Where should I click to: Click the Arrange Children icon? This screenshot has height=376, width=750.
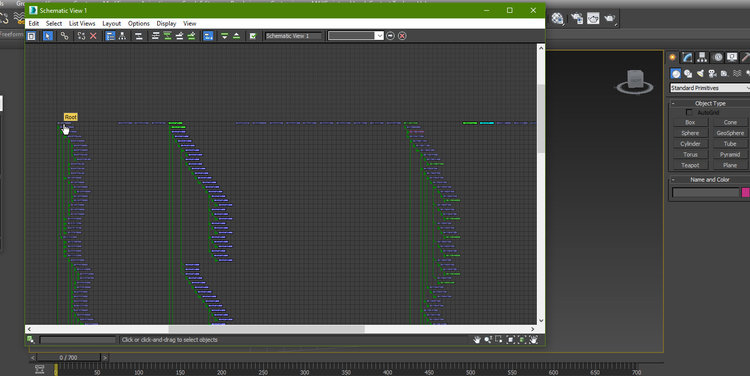click(x=155, y=36)
